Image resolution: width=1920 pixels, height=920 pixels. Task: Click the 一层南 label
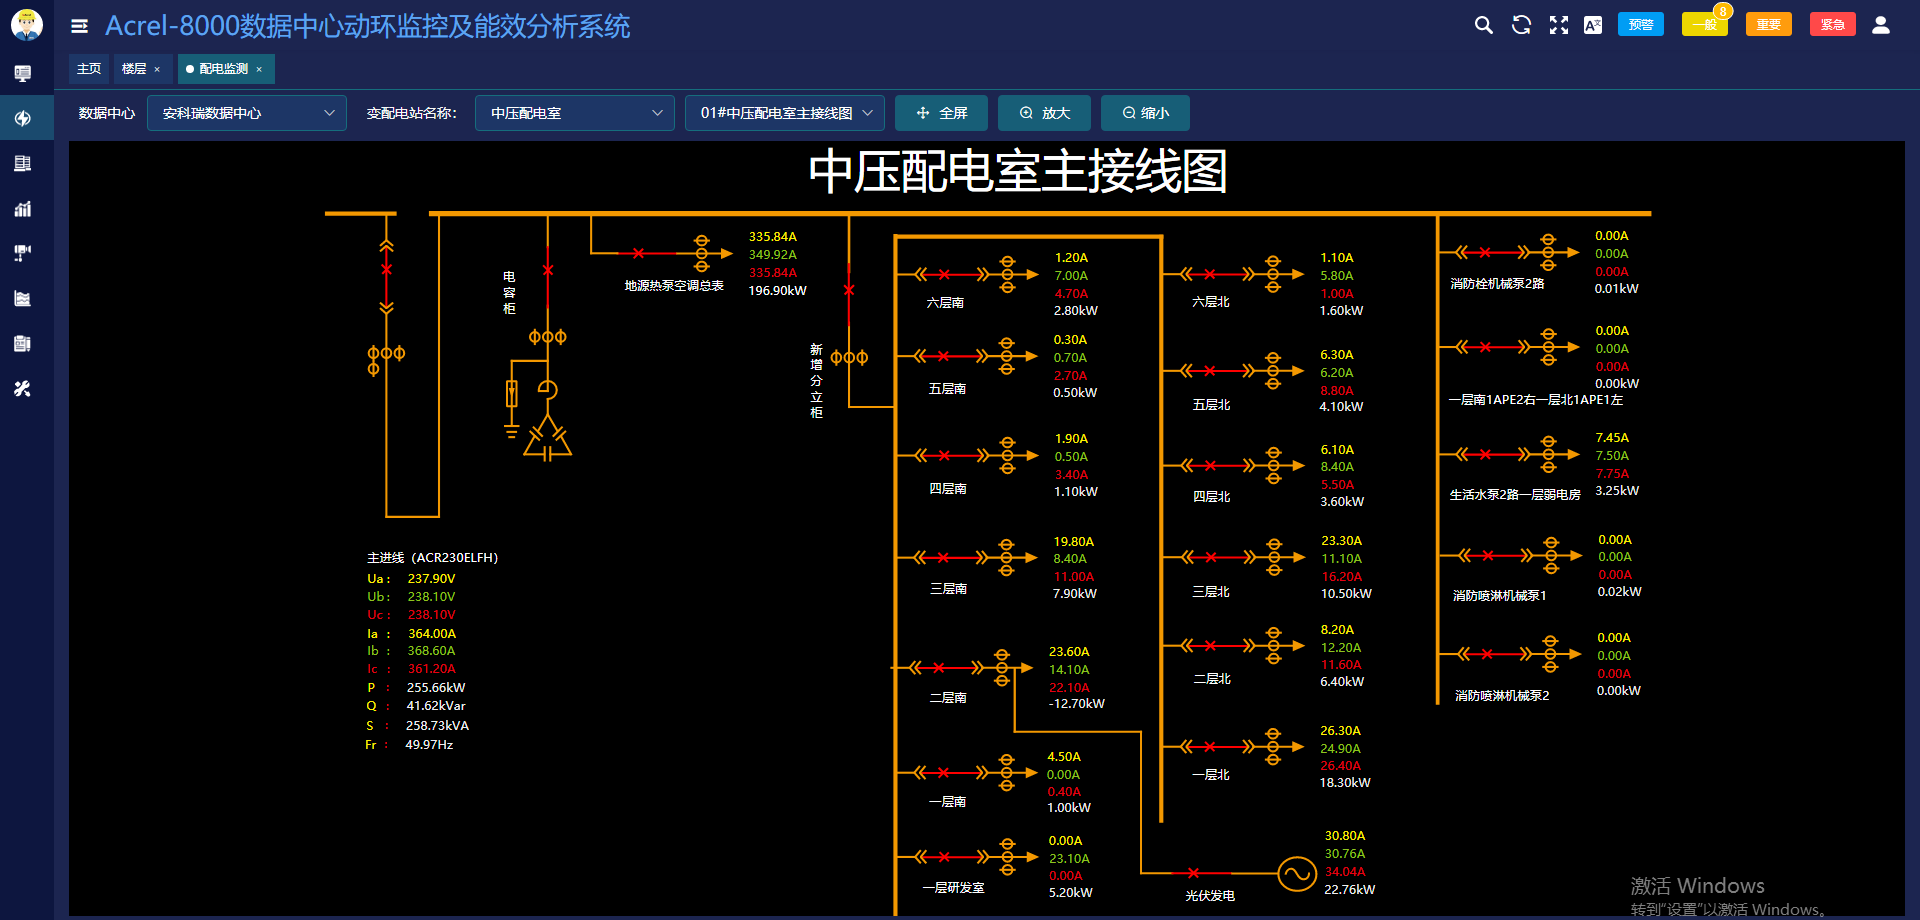(947, 802)
